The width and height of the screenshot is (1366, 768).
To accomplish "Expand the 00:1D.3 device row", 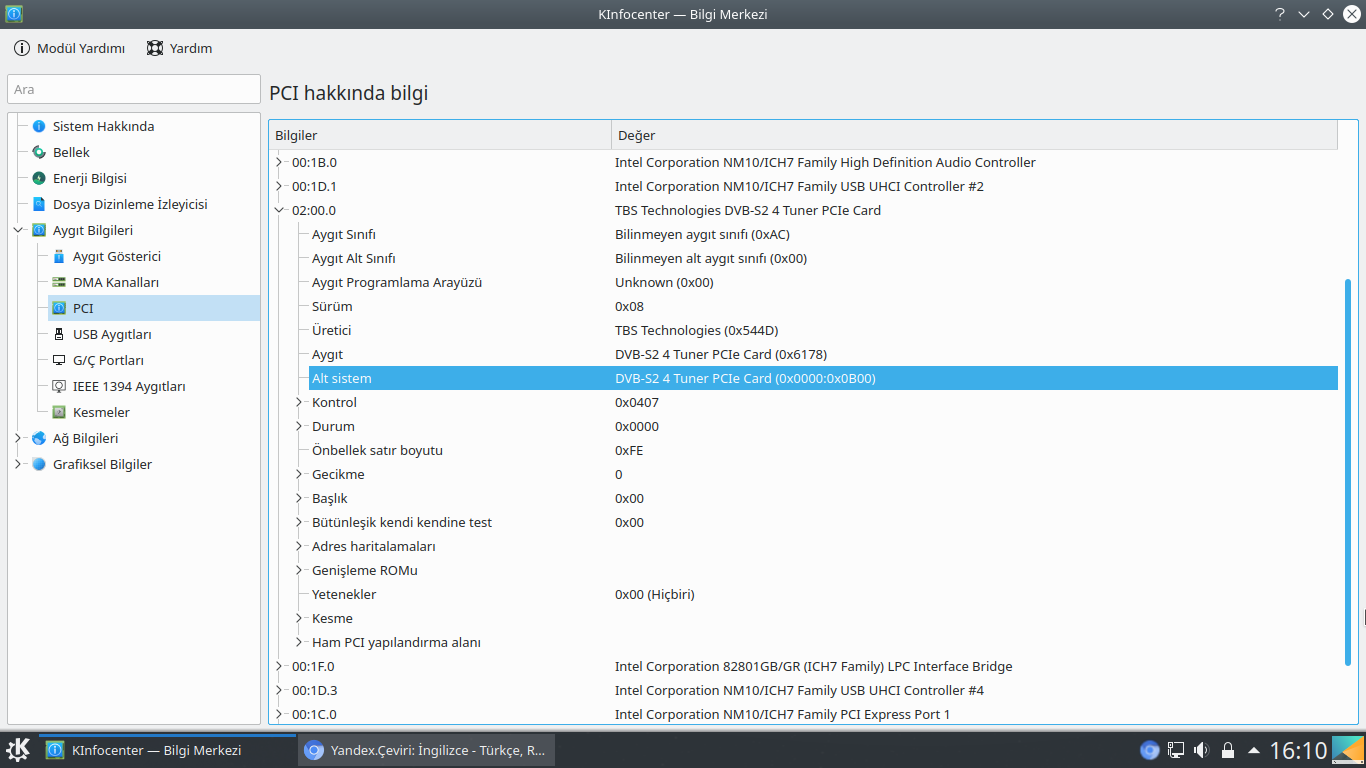I will pos(279,690).
